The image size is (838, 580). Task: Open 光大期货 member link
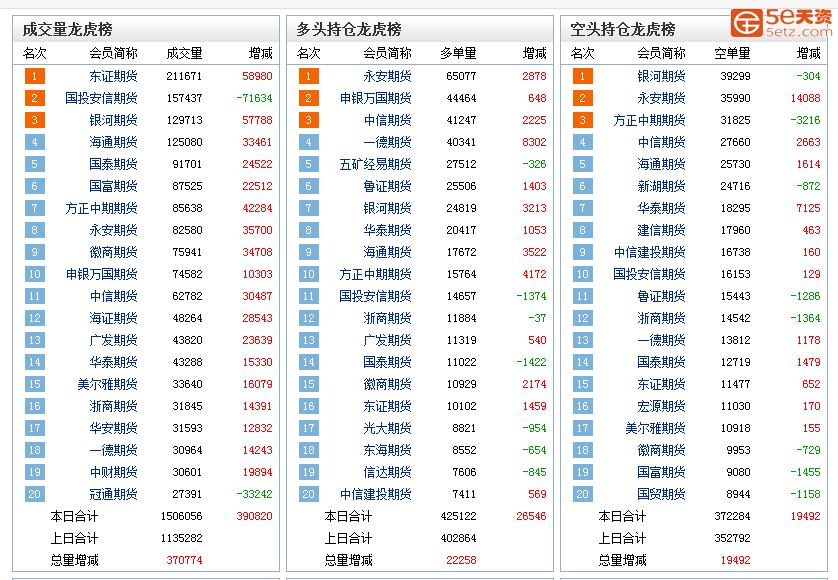[x=387, y=428]
